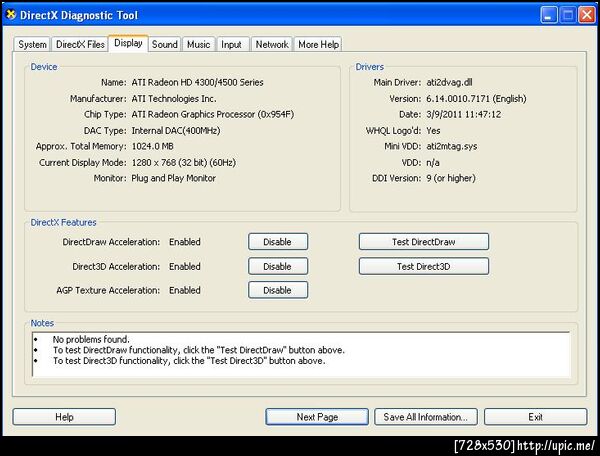Click main driver ati2dvag.dll
This screenshot has width=600, height=456.
pos(449,82)
